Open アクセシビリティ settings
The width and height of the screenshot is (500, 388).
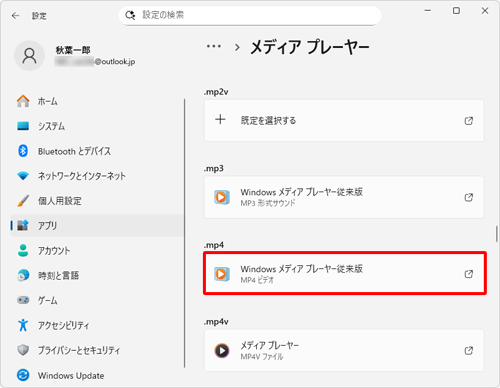coord(97,325)
